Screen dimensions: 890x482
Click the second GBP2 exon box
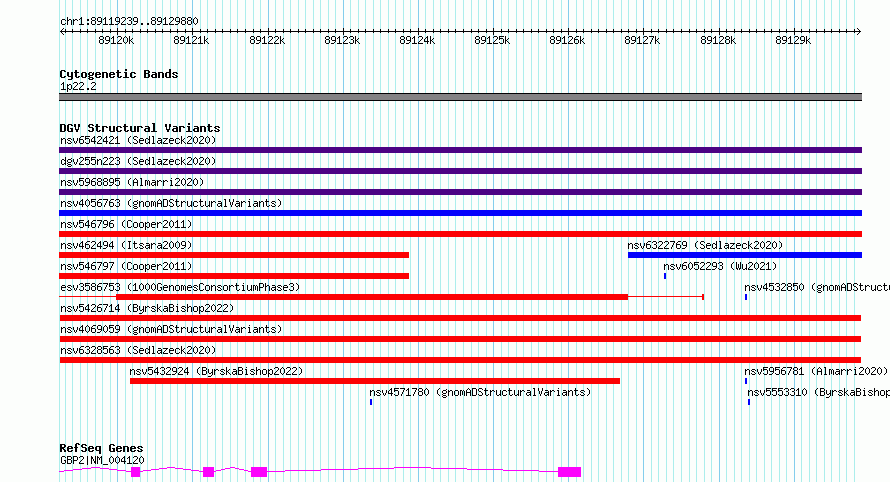(x=209, y=472)
